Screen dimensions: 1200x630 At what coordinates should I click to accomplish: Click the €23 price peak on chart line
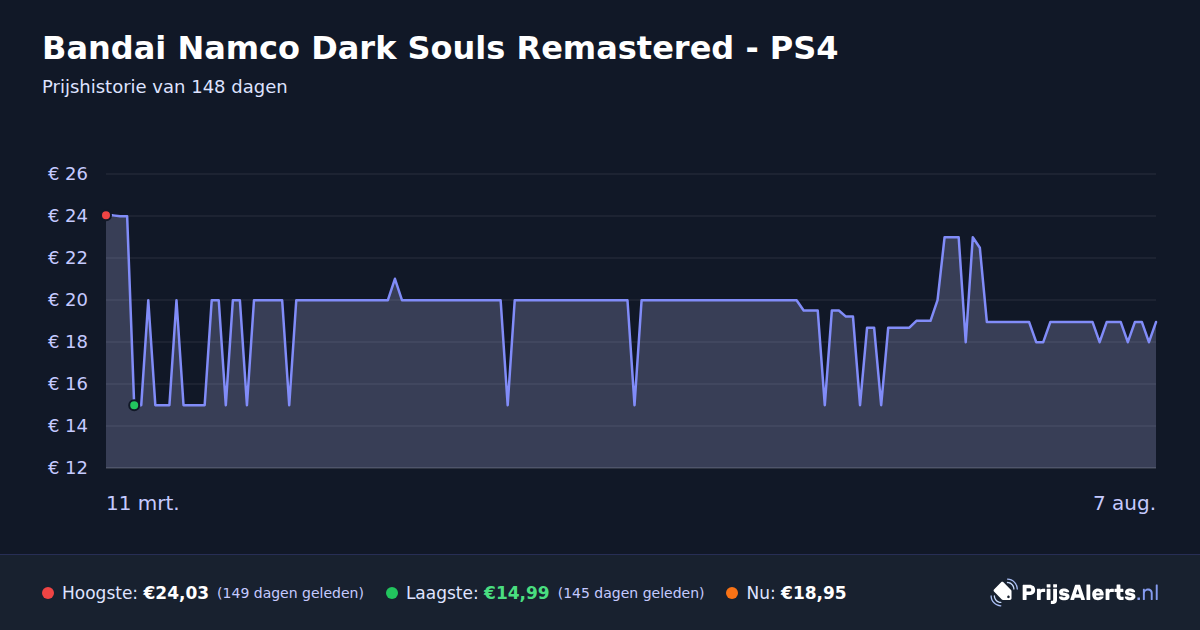pos(951,237)
